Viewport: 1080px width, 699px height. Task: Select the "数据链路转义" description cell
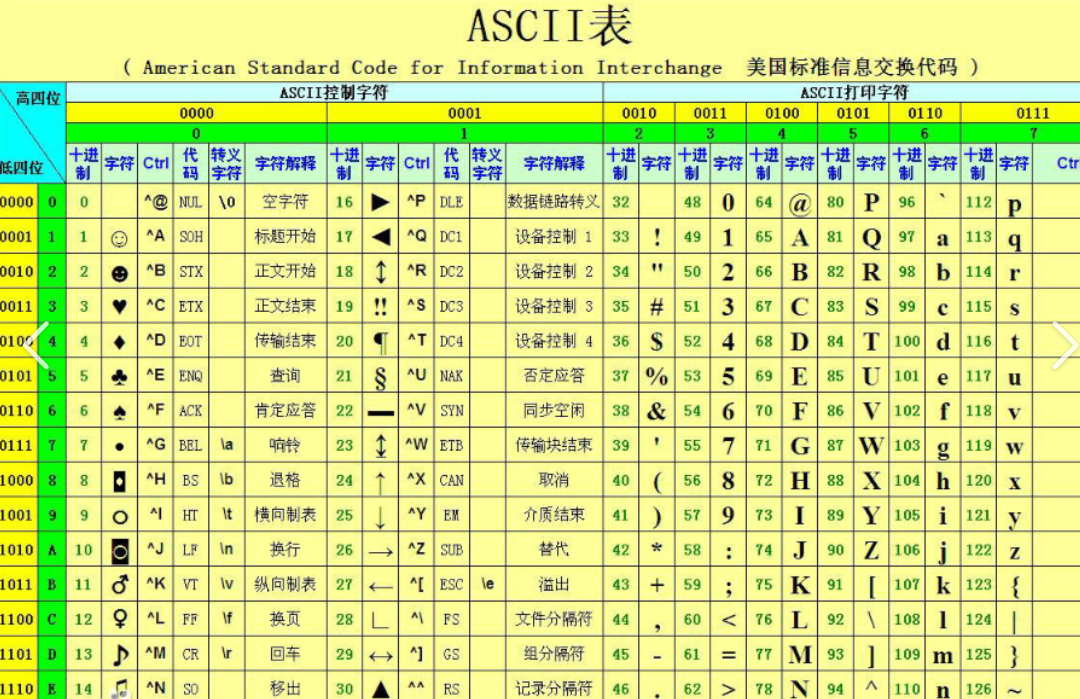pos(554,202)
